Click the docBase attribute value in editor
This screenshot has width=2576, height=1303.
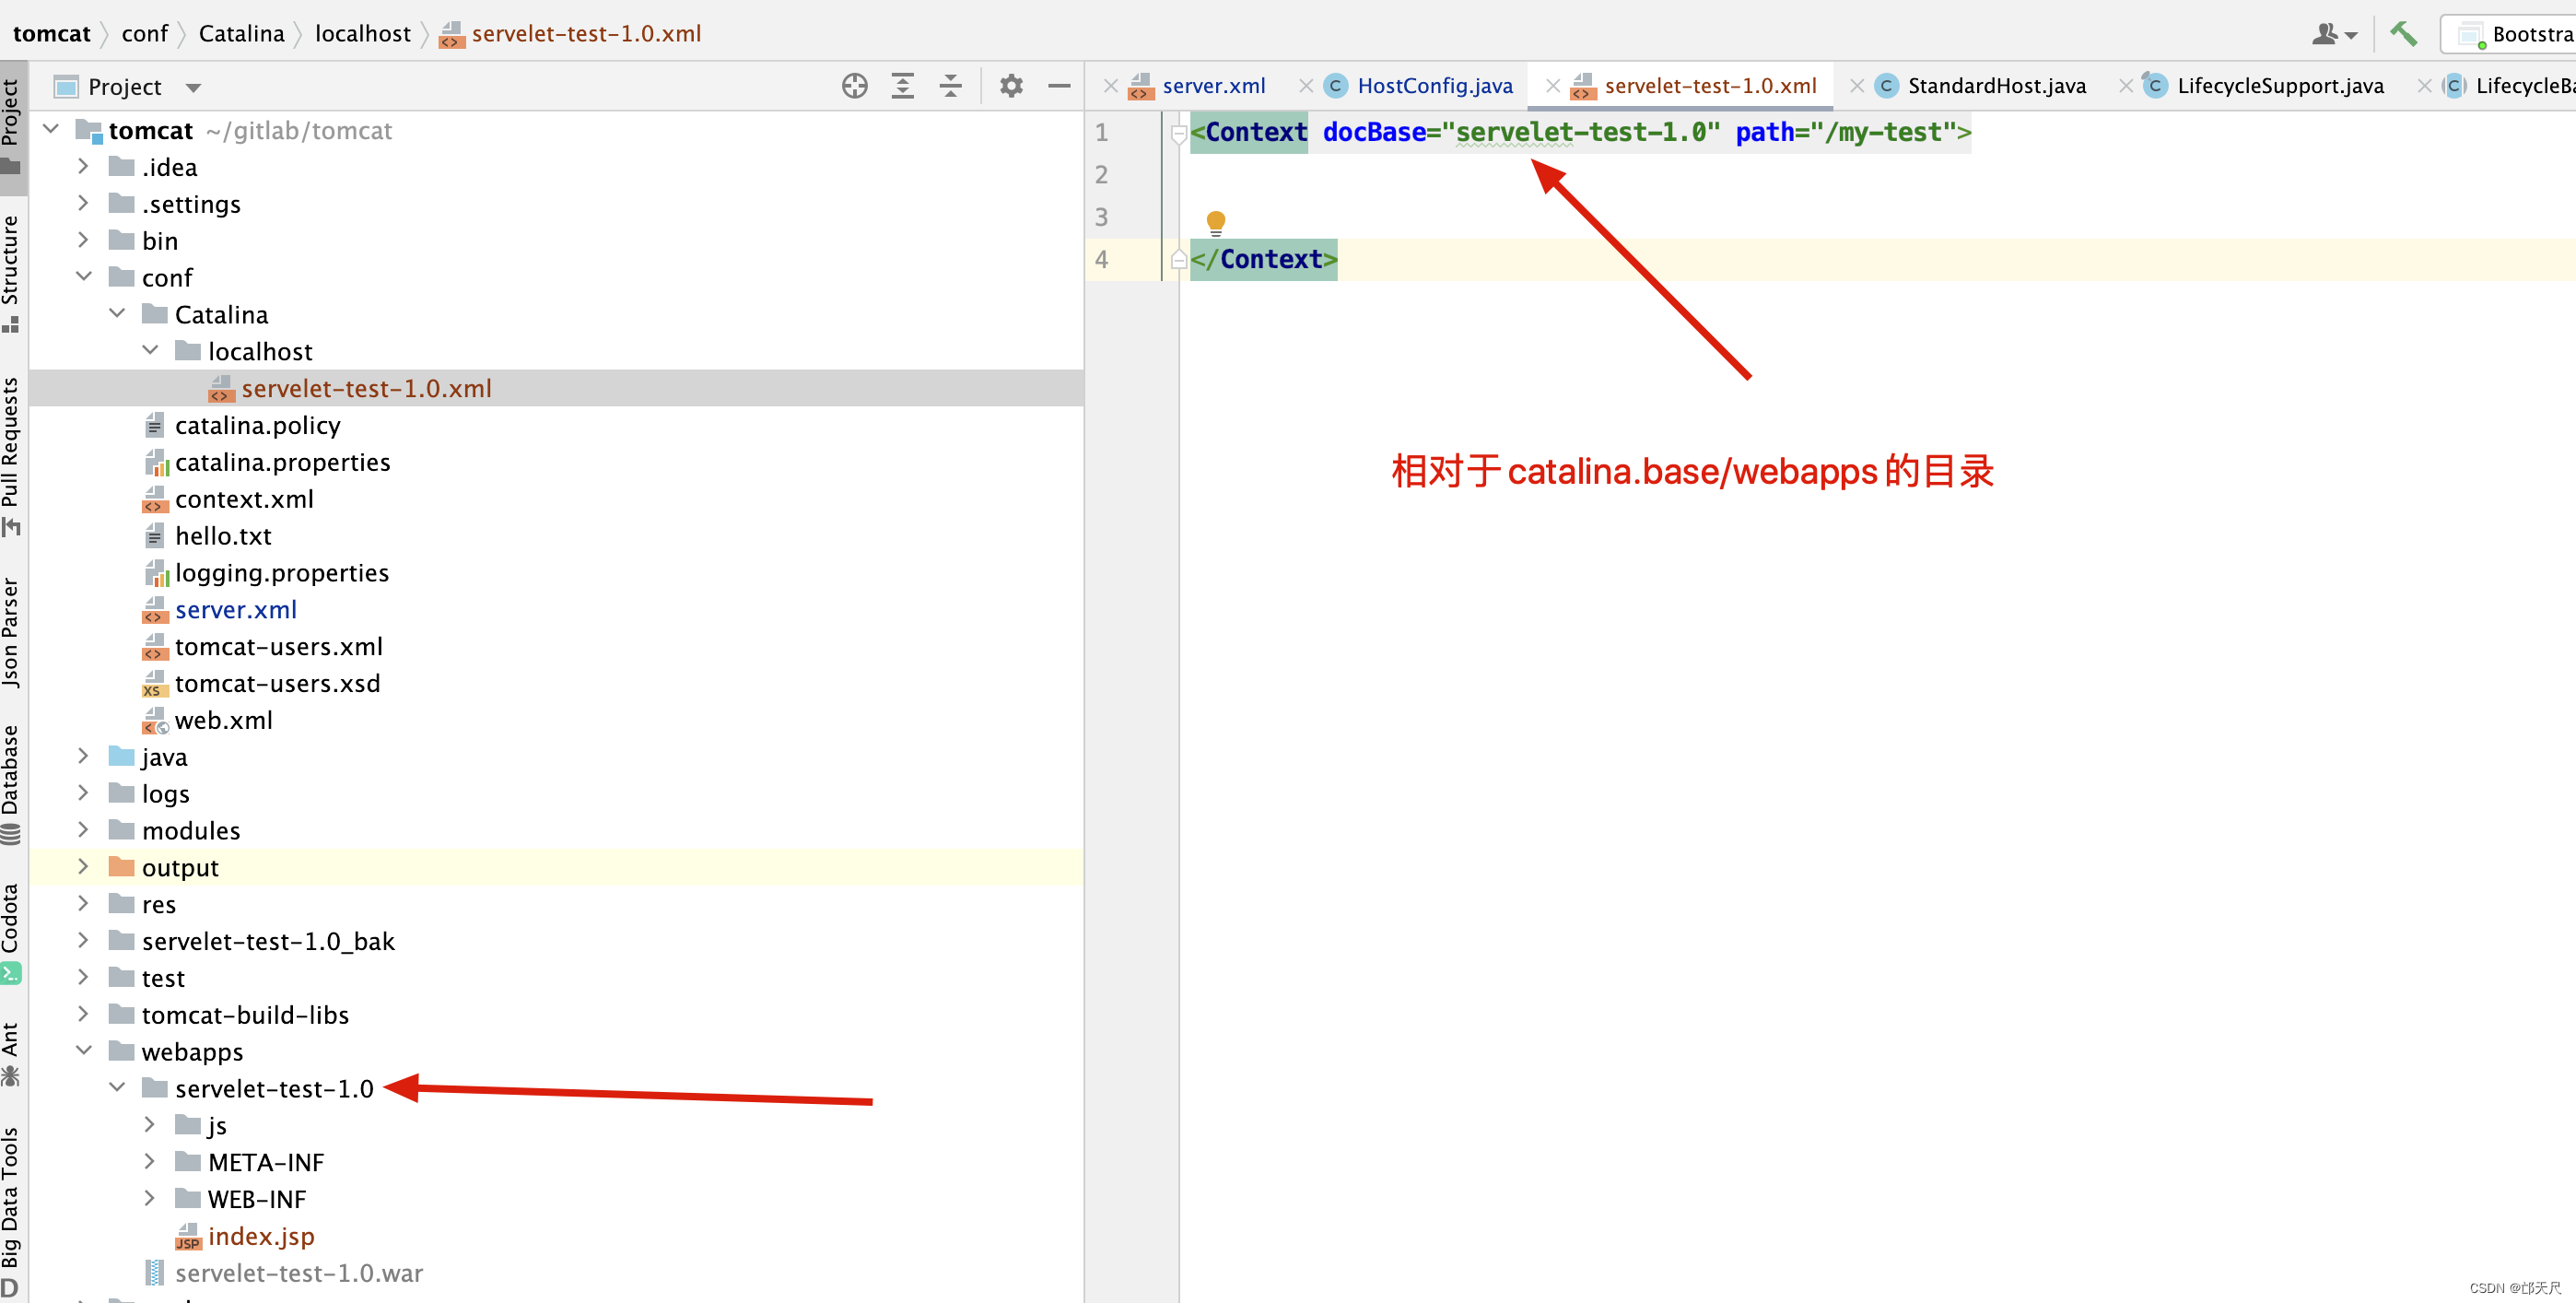pyautogui.click(x=1580, y=132)
